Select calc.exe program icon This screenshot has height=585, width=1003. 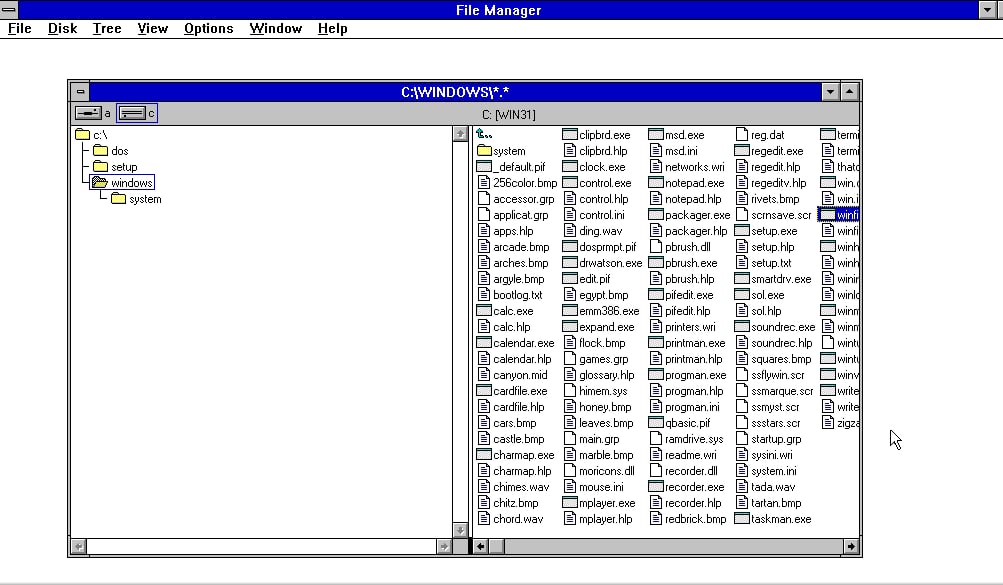pos(484,311)
